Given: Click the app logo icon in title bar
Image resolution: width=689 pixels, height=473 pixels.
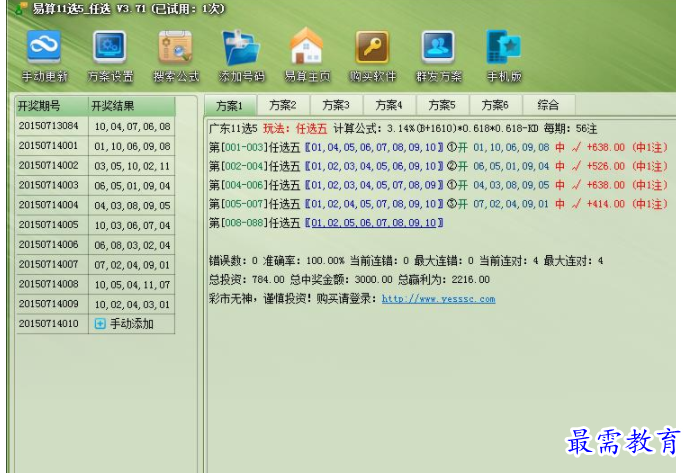Looking at the screenshot, I should click(x=21, y=7).
